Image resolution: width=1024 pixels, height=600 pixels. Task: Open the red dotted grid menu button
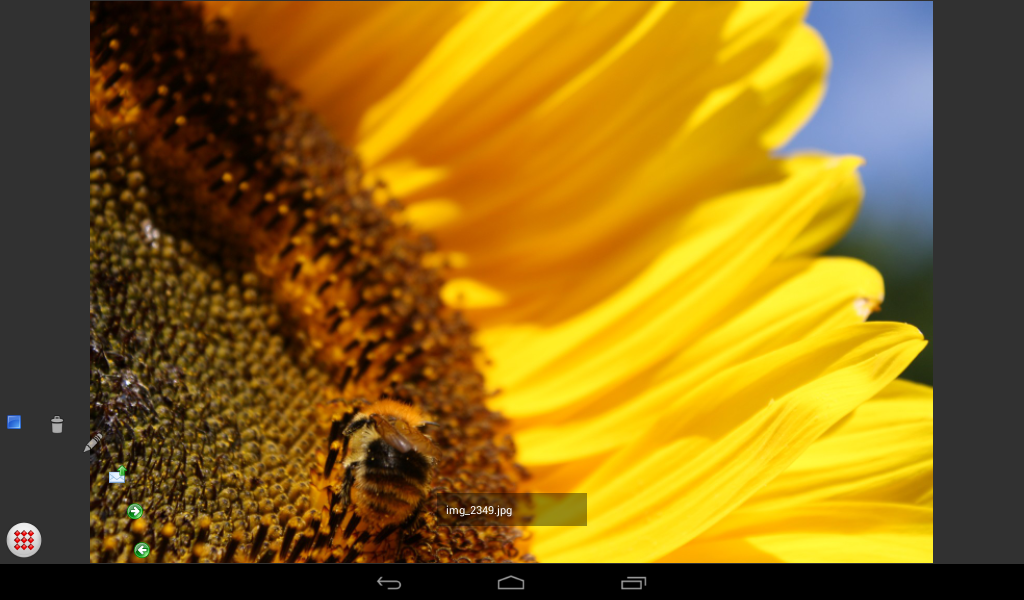pyautogui.click(x=24, y=540)
